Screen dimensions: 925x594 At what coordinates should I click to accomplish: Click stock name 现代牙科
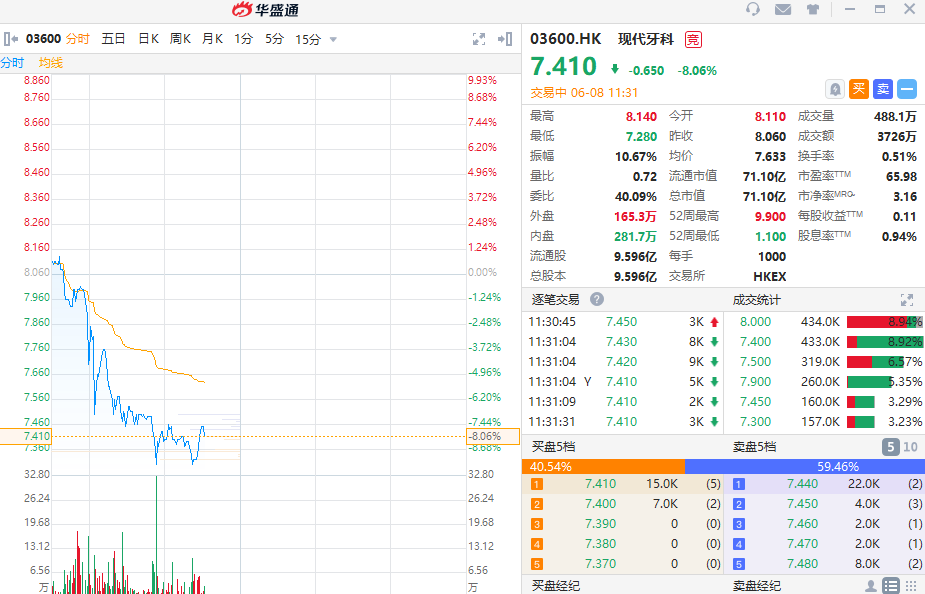[646, 39]
